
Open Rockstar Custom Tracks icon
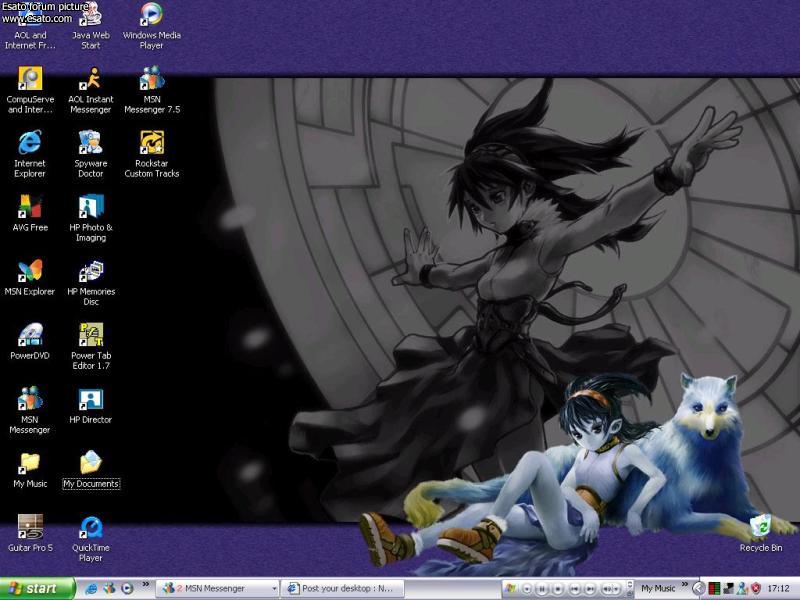(x=152, y=154)
